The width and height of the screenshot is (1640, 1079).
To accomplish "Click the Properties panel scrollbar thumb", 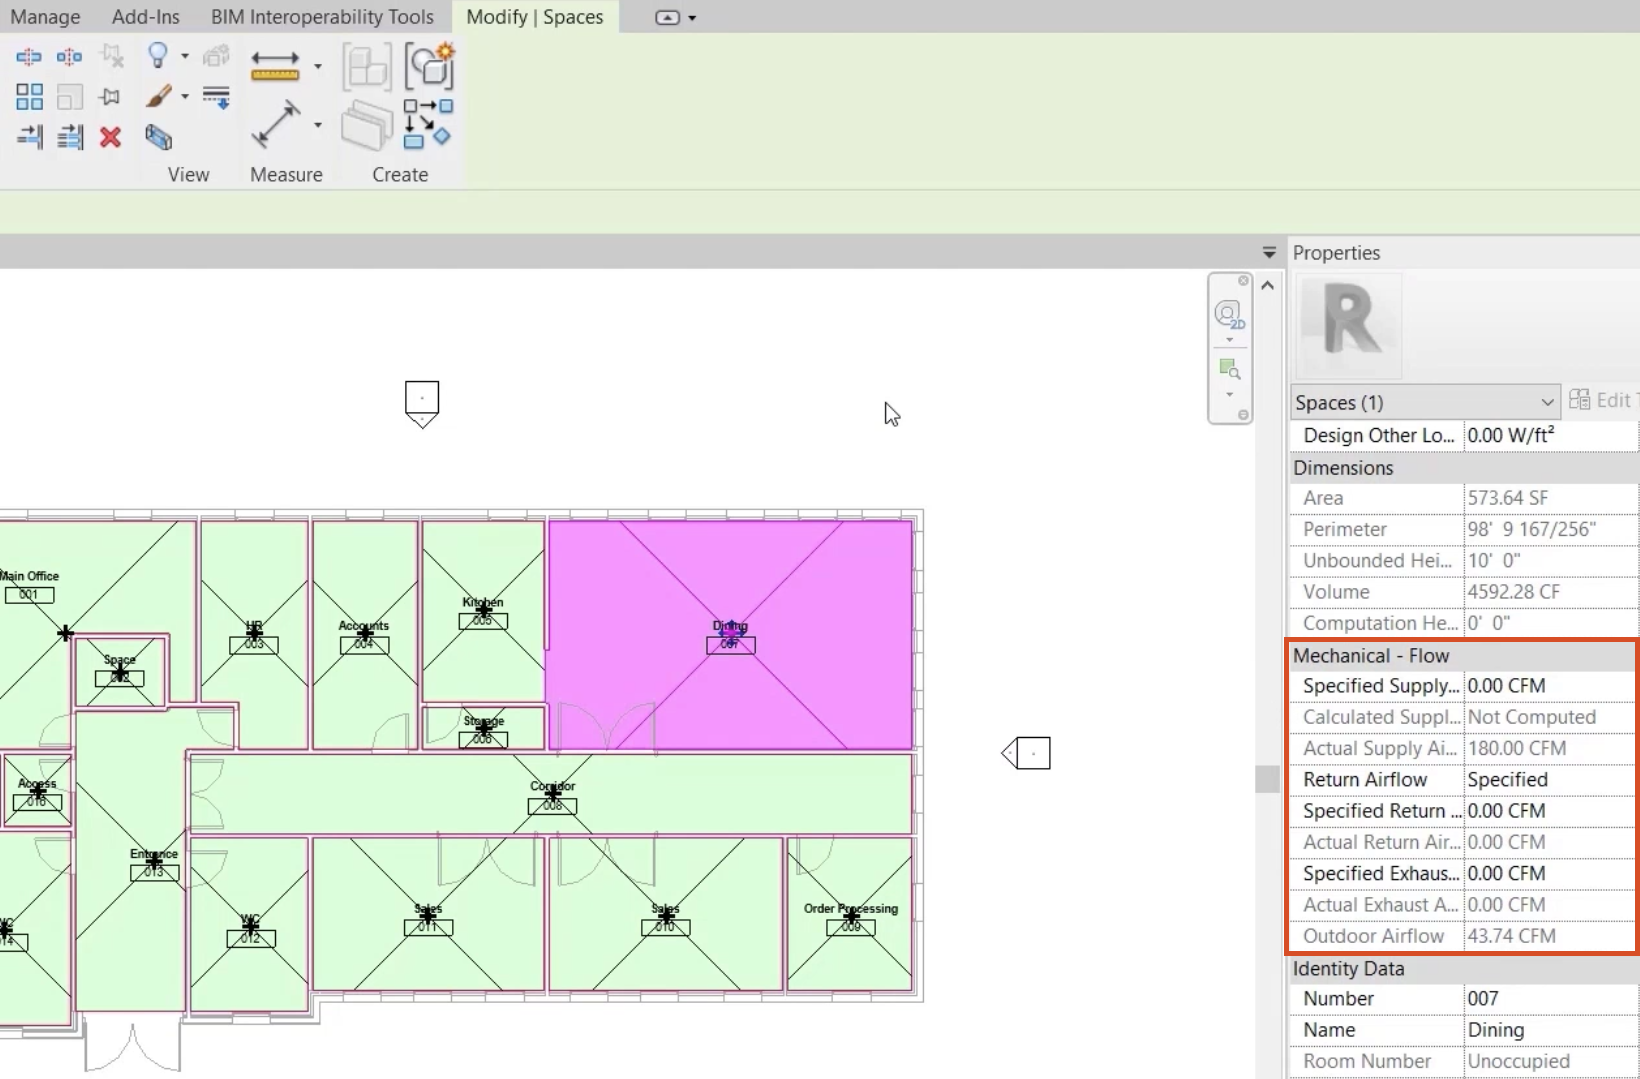I will (x=1268, y=778).
